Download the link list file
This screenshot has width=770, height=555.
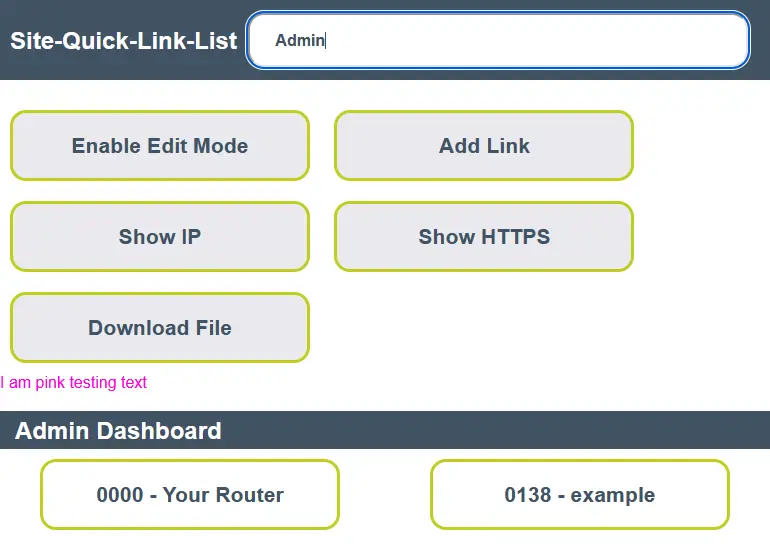click(x=160, y=328)
